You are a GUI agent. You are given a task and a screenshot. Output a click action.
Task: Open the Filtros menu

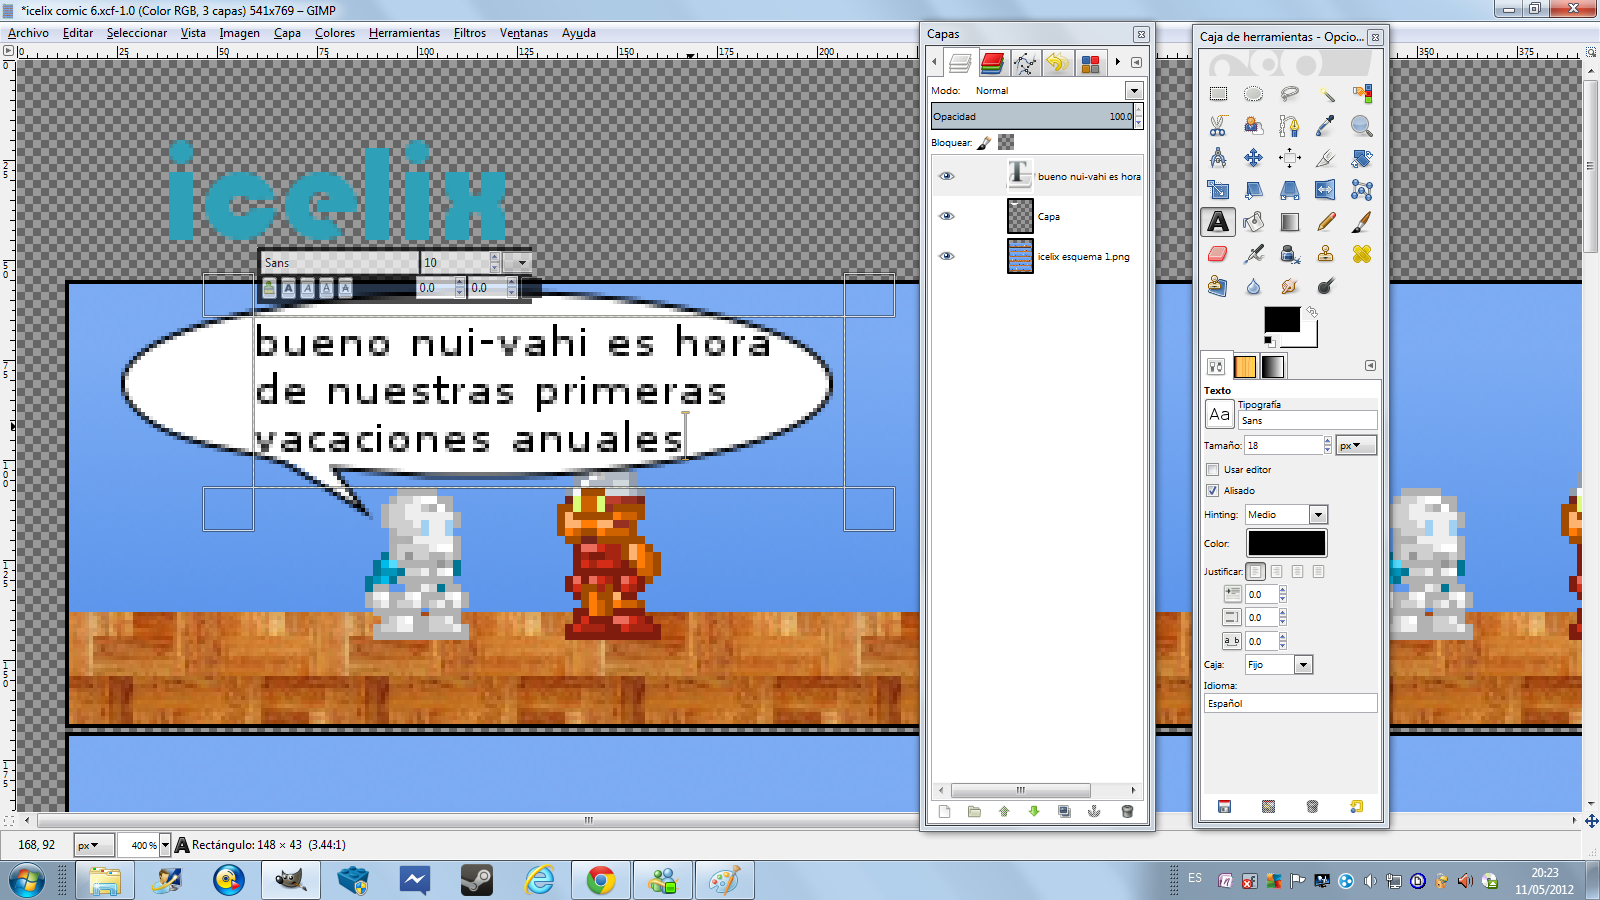pos(469,33)
